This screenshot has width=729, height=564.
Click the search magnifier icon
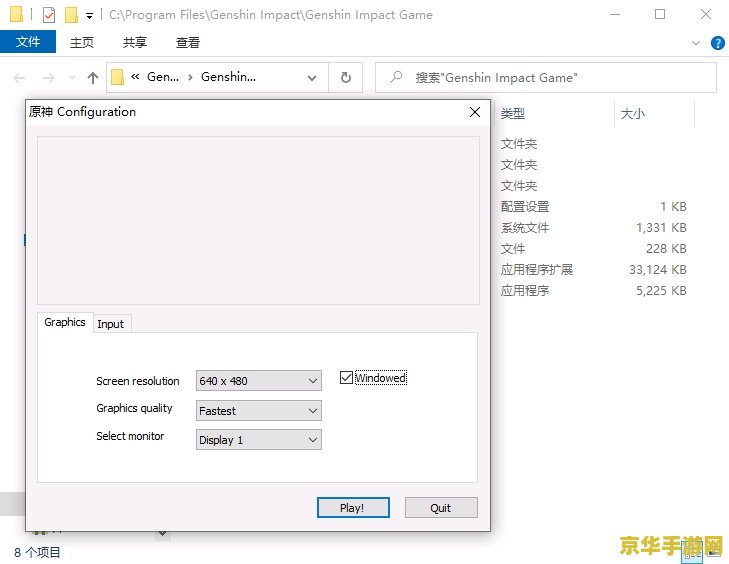pos(396,77)
